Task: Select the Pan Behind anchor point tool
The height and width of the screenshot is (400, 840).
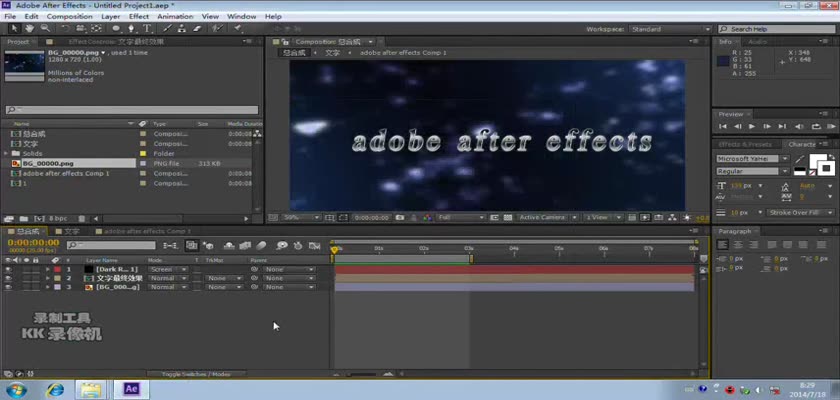Action: (96, 29)
